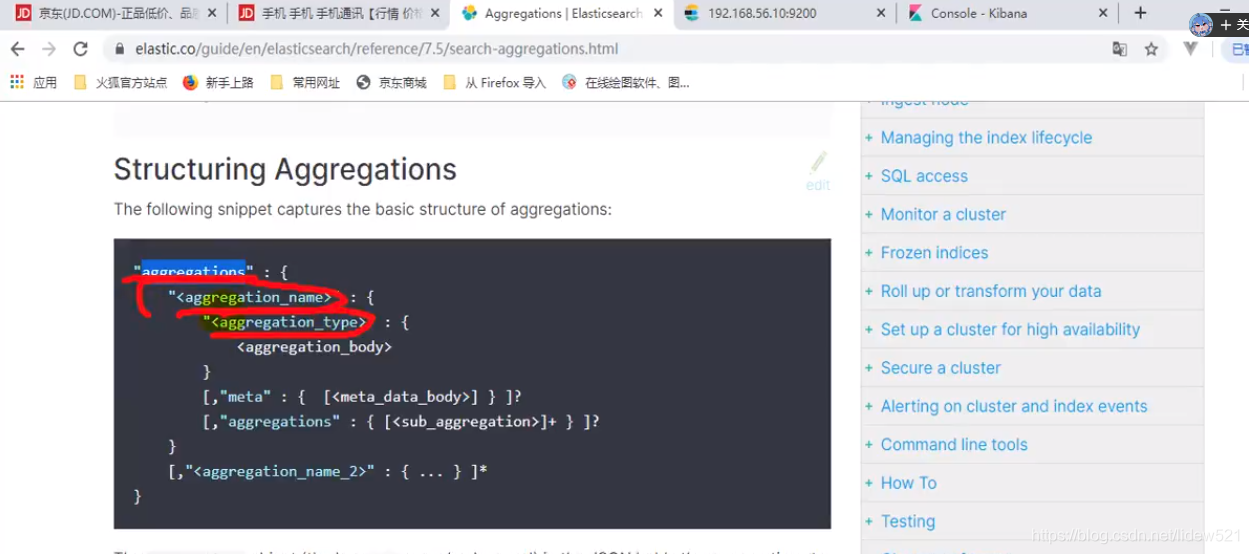Click the highlighted "aggregations" key in code
Image resolution: width=1249 pixels, height=554 pixels.
click(193, 271)
